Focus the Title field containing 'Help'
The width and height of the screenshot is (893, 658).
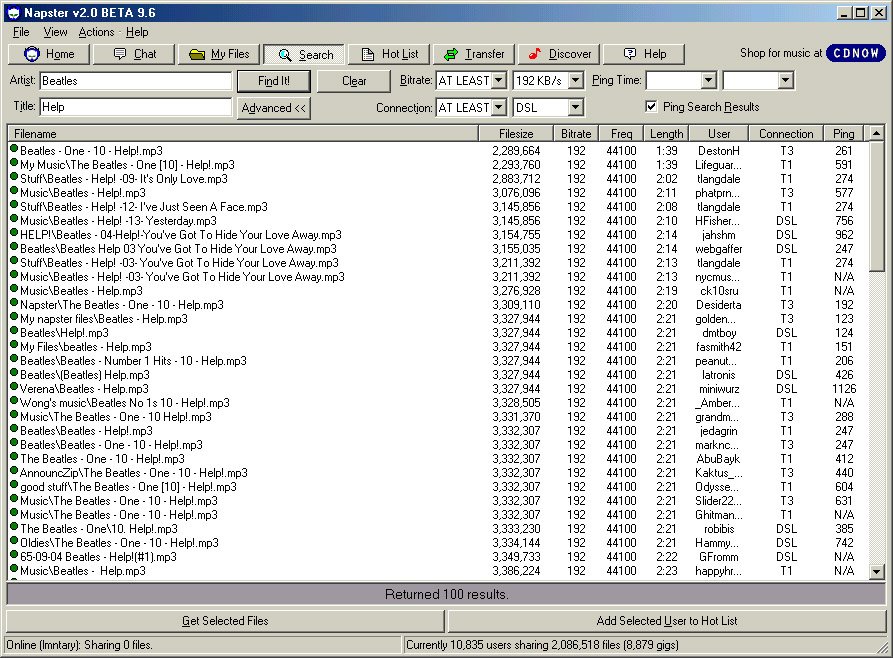[136, 107]
